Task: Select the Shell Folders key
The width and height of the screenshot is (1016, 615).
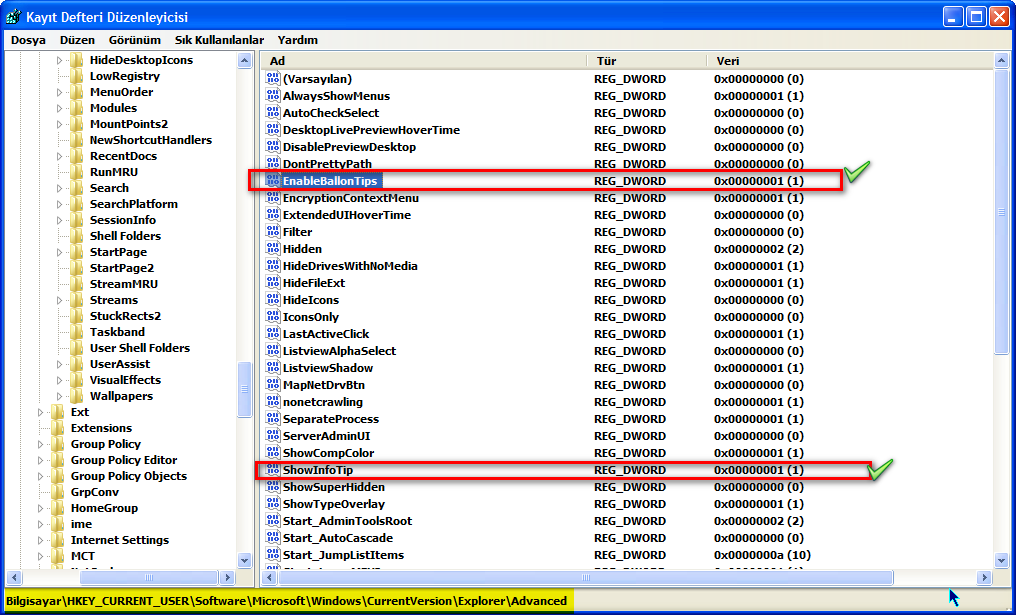Action: 125,236
